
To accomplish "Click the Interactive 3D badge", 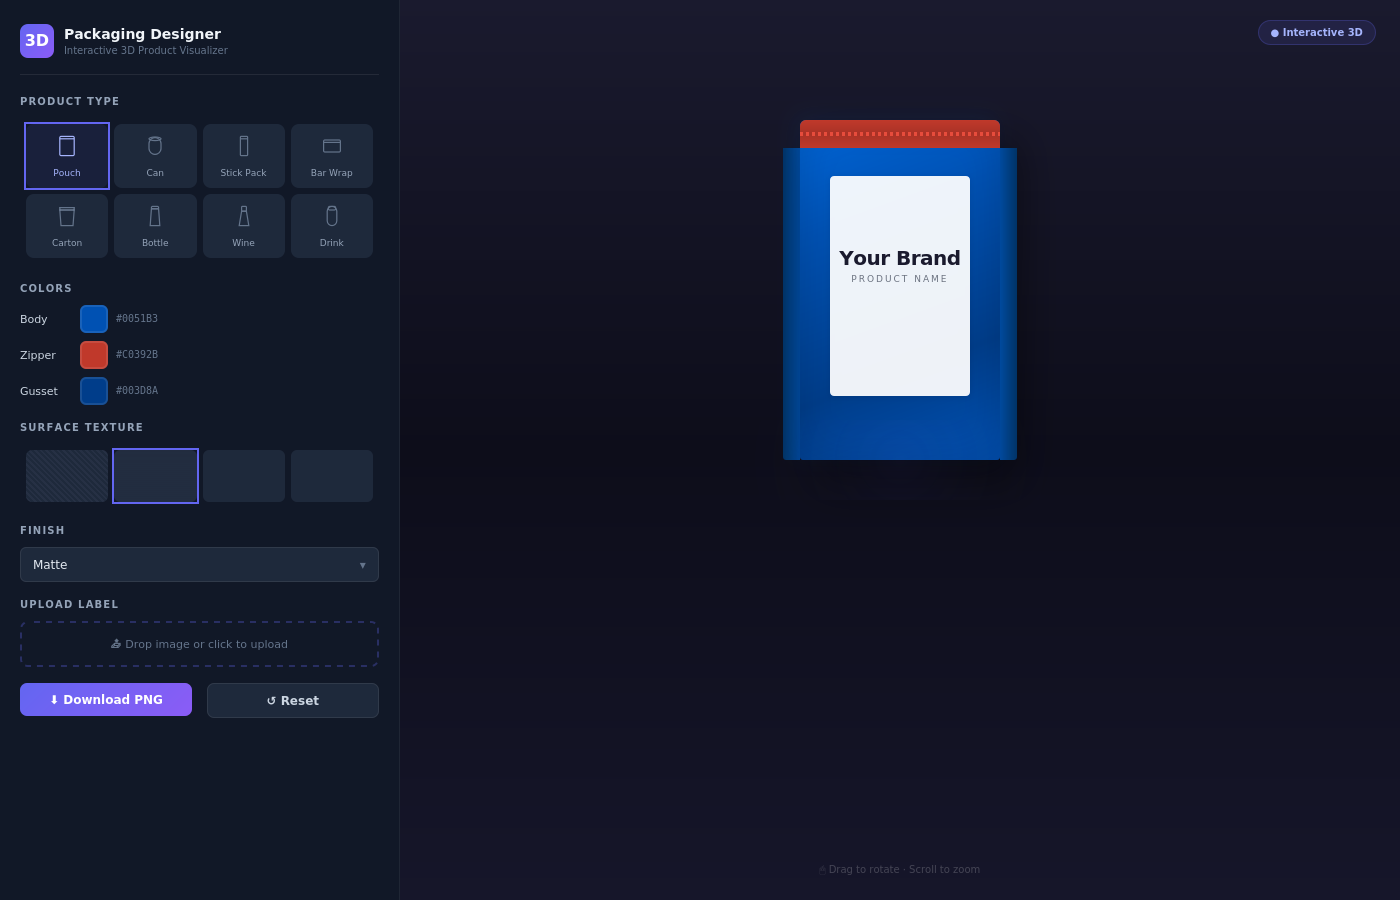I will [1316, 32].
